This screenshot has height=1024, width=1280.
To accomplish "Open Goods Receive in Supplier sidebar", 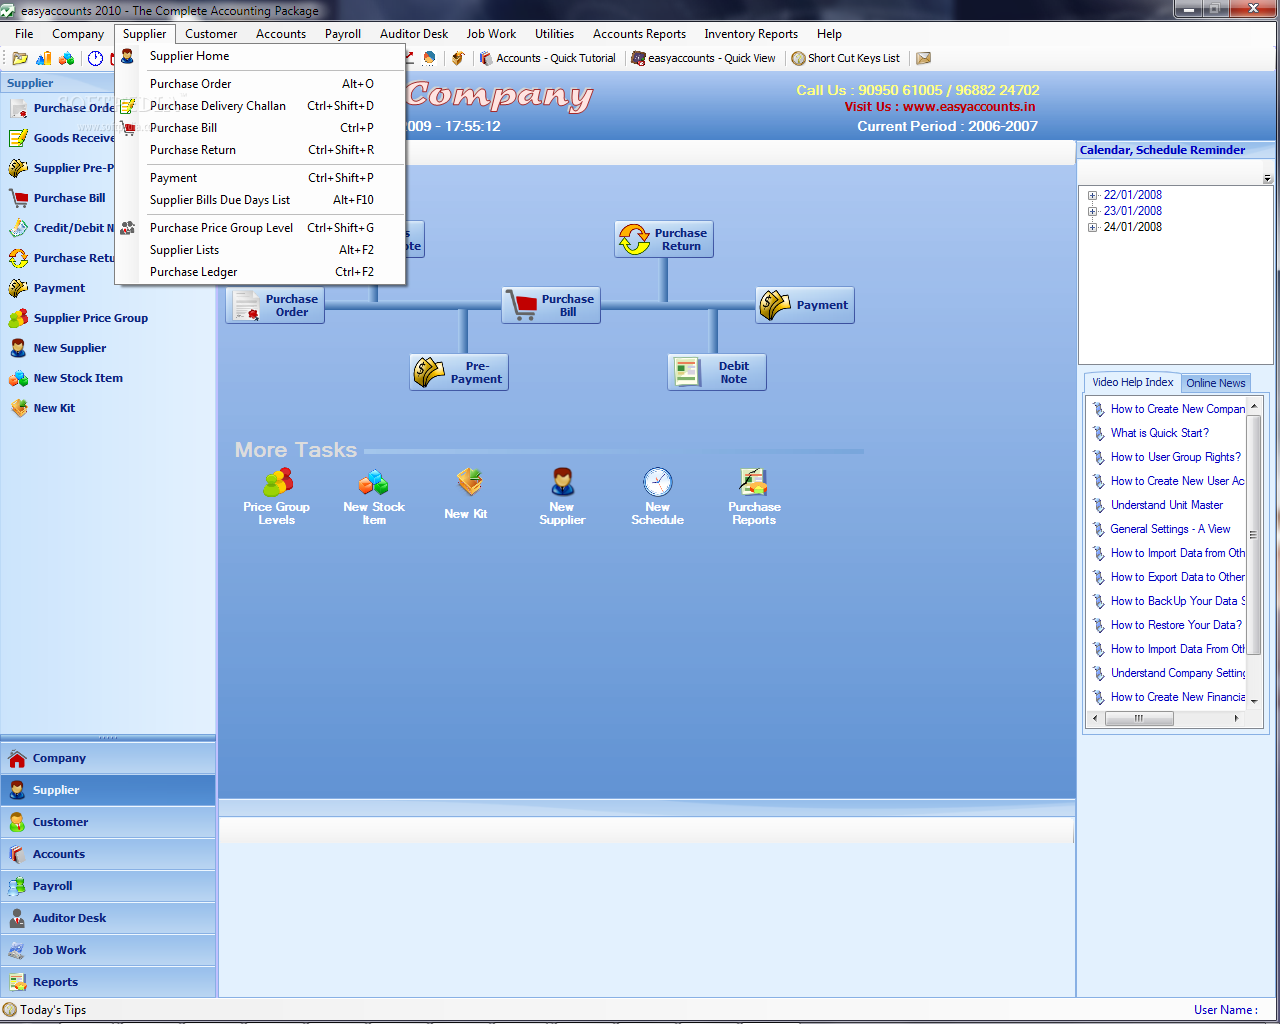I will tap(60, 138).
